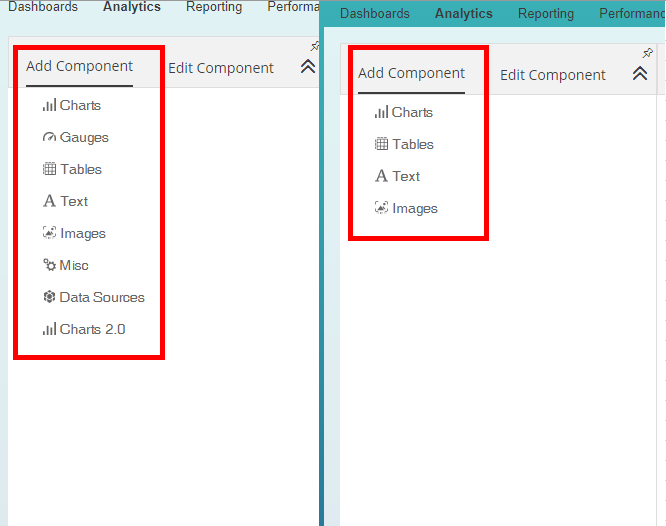Select Charts 2.0 label in left panel
Image resolution: width=666 pixels, height=526 pixels.
(92, 329)
